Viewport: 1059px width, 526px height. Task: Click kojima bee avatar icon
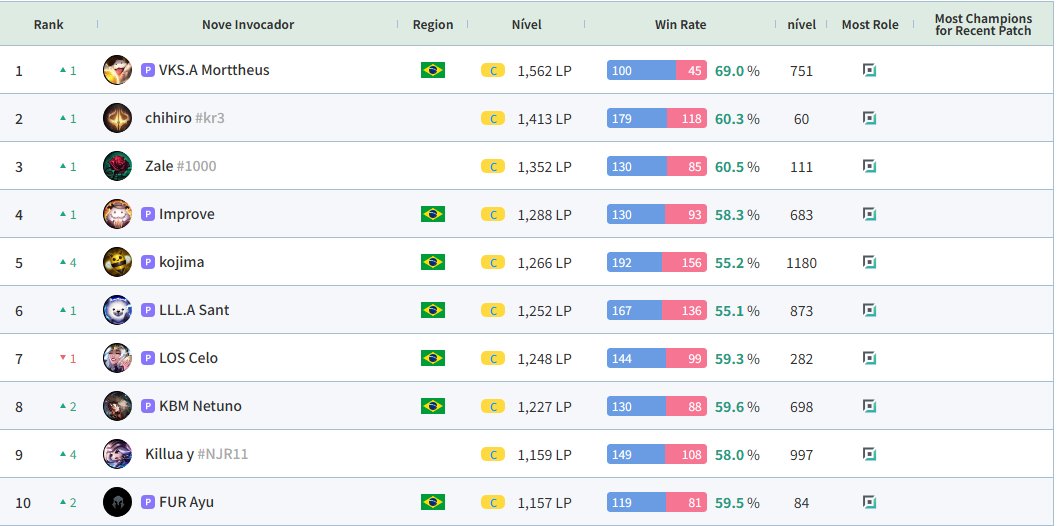(118, 262)
